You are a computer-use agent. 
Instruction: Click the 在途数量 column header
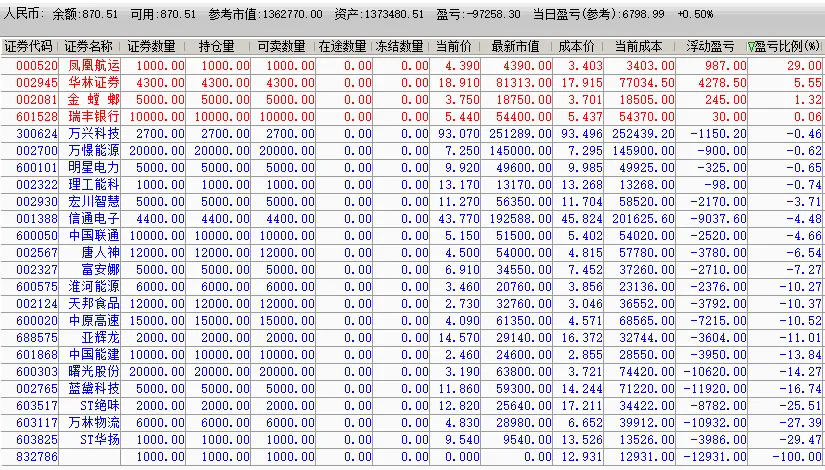click(342, 46)
